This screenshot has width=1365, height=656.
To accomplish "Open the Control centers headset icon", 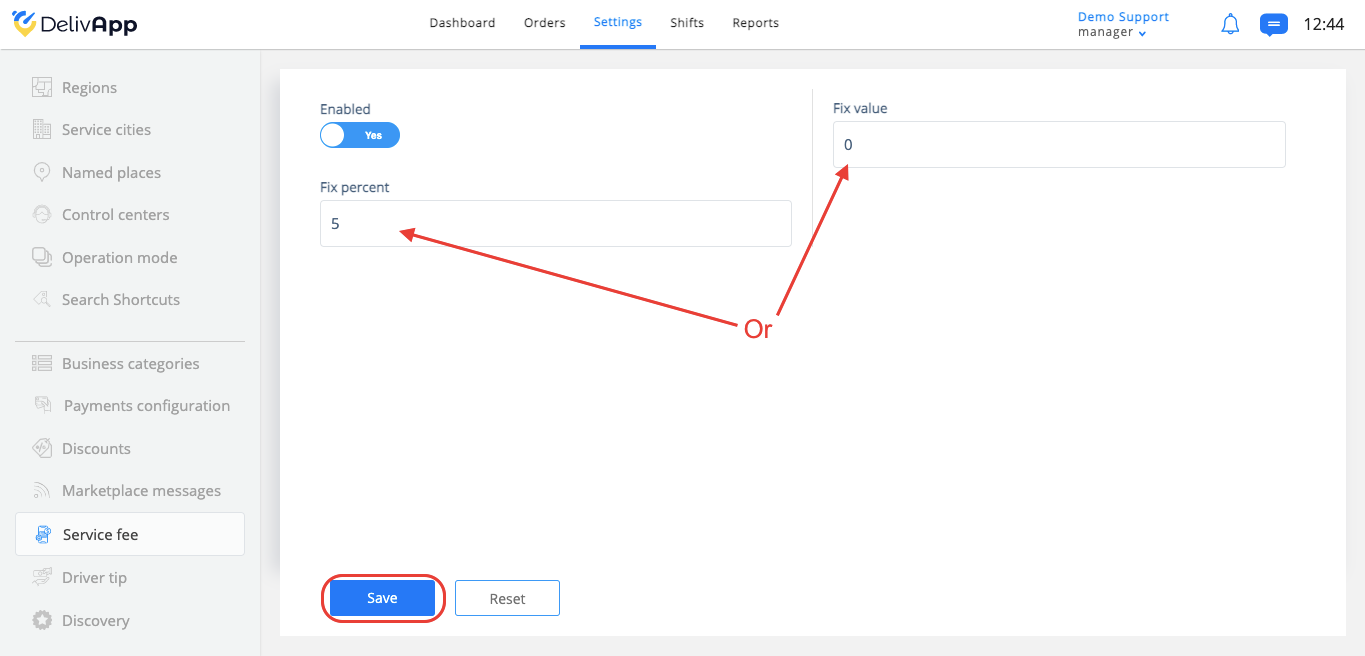I will point(42,214).
